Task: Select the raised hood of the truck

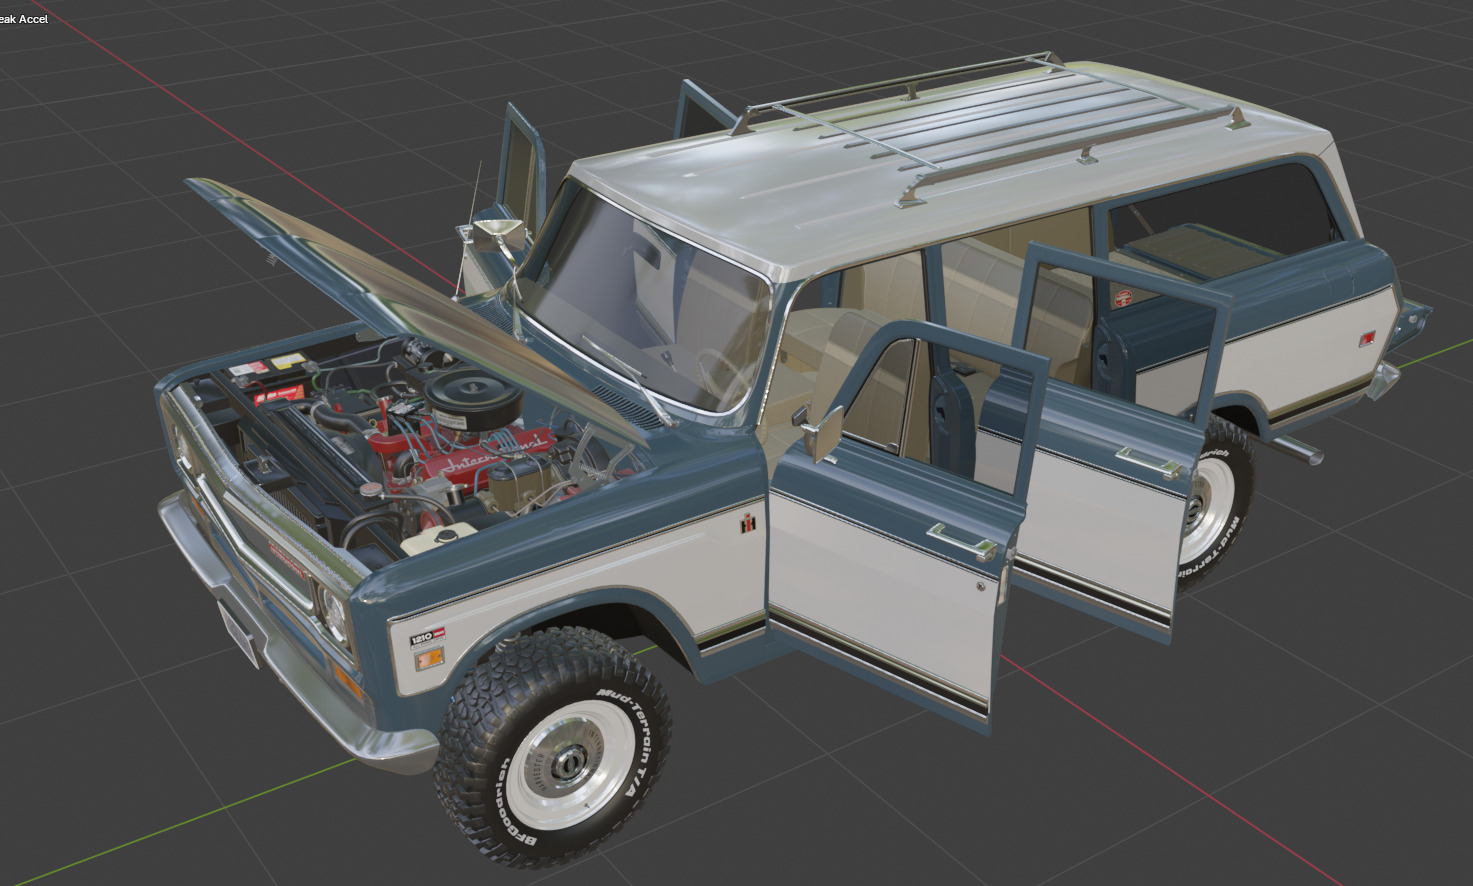Action: tap(400, 300)
